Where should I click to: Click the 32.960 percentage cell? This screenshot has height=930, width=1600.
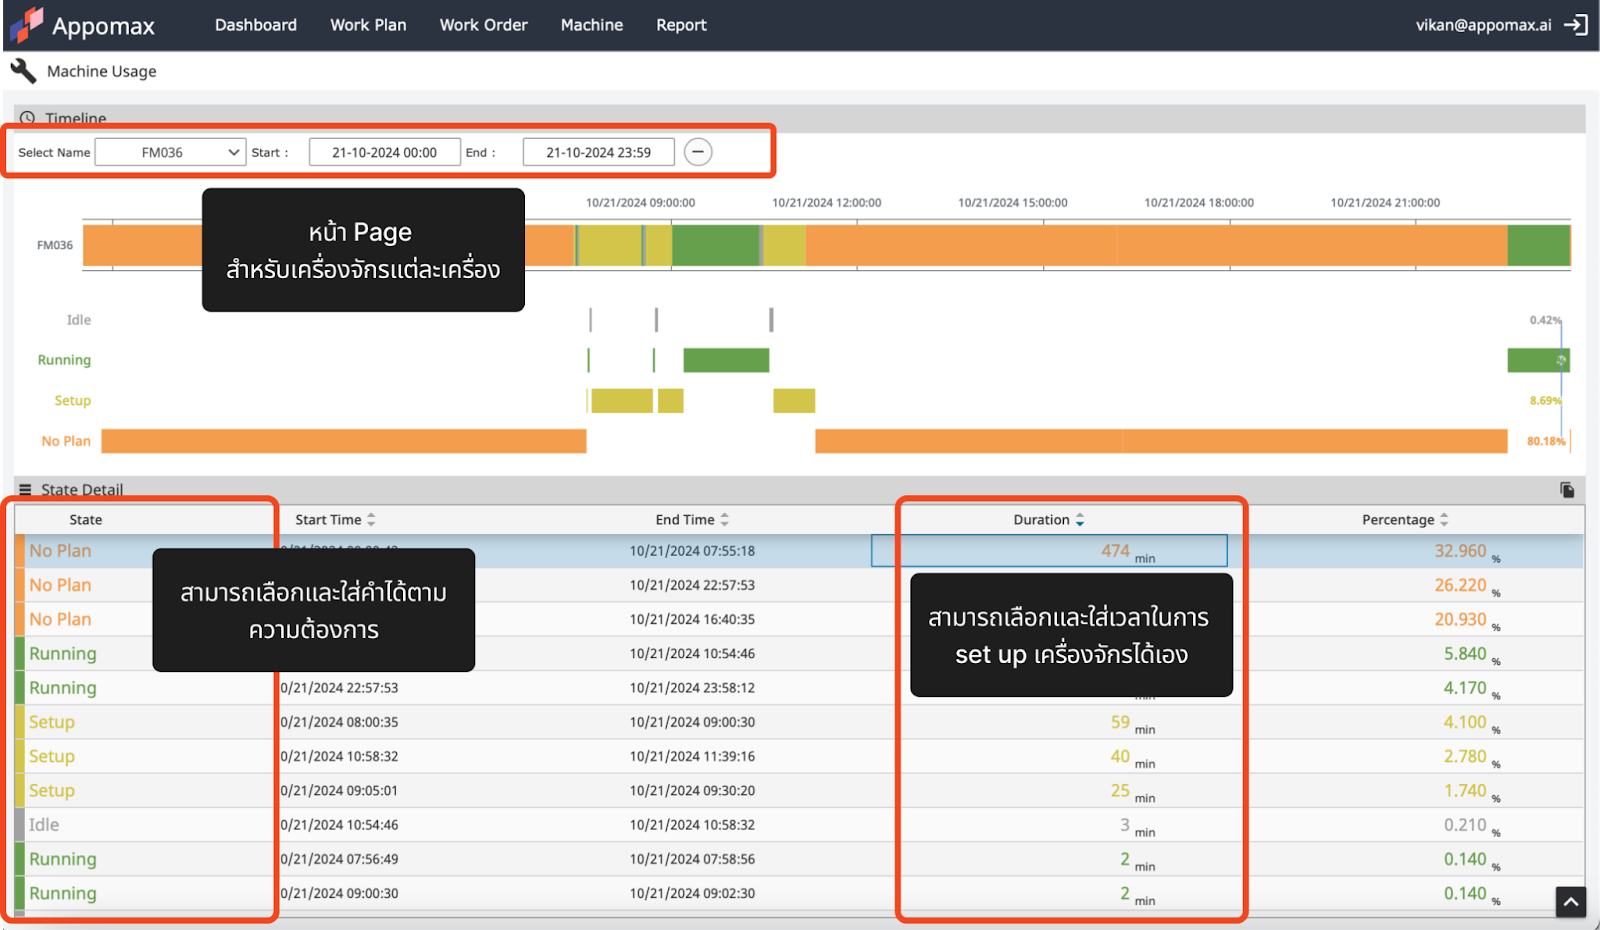click(x=1461, y=551)
